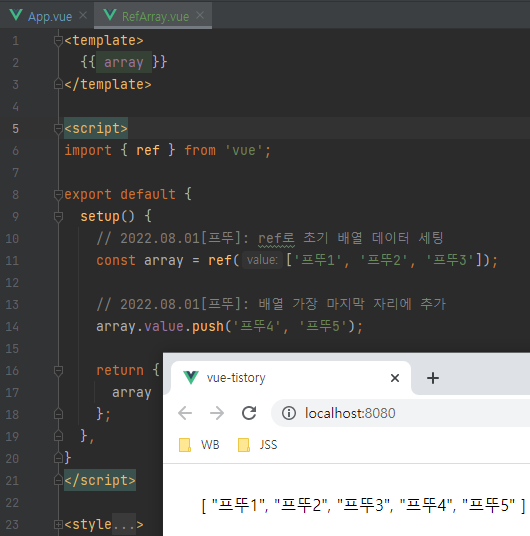Image resolution: width=530 pixels, height=536 pixels.
Task: Collapse the return block at line 16
Action: click(x=58, y=371)
